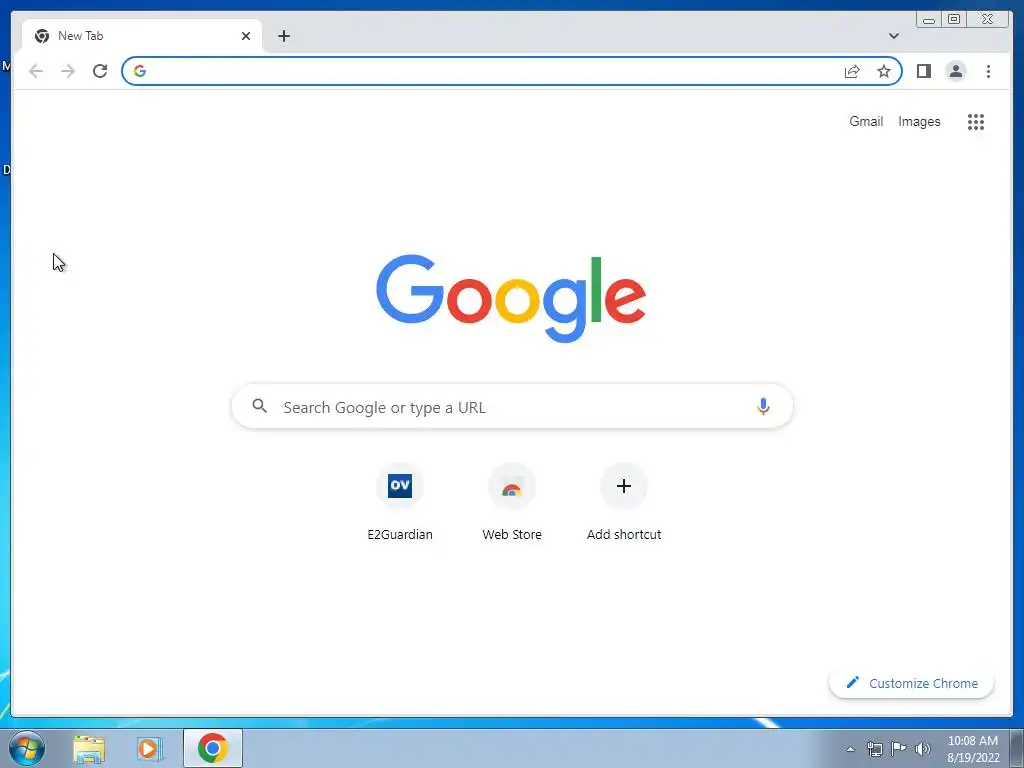
Task: Click the magnifier icon in the search box
Action: click(259, 406)
